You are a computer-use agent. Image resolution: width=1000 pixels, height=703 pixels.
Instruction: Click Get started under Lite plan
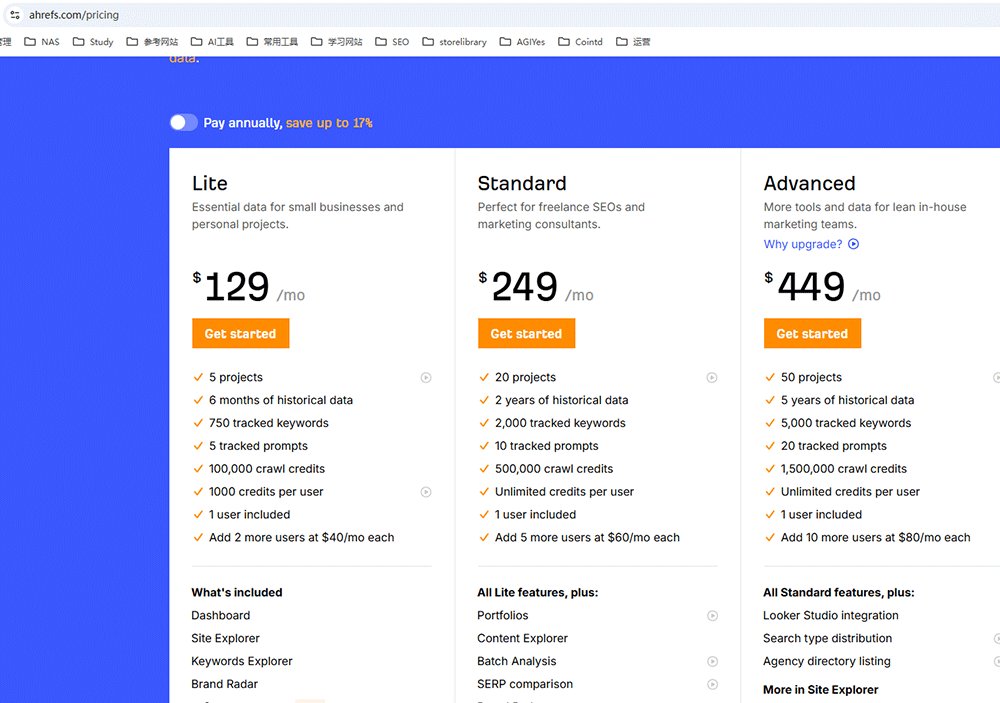240,333
